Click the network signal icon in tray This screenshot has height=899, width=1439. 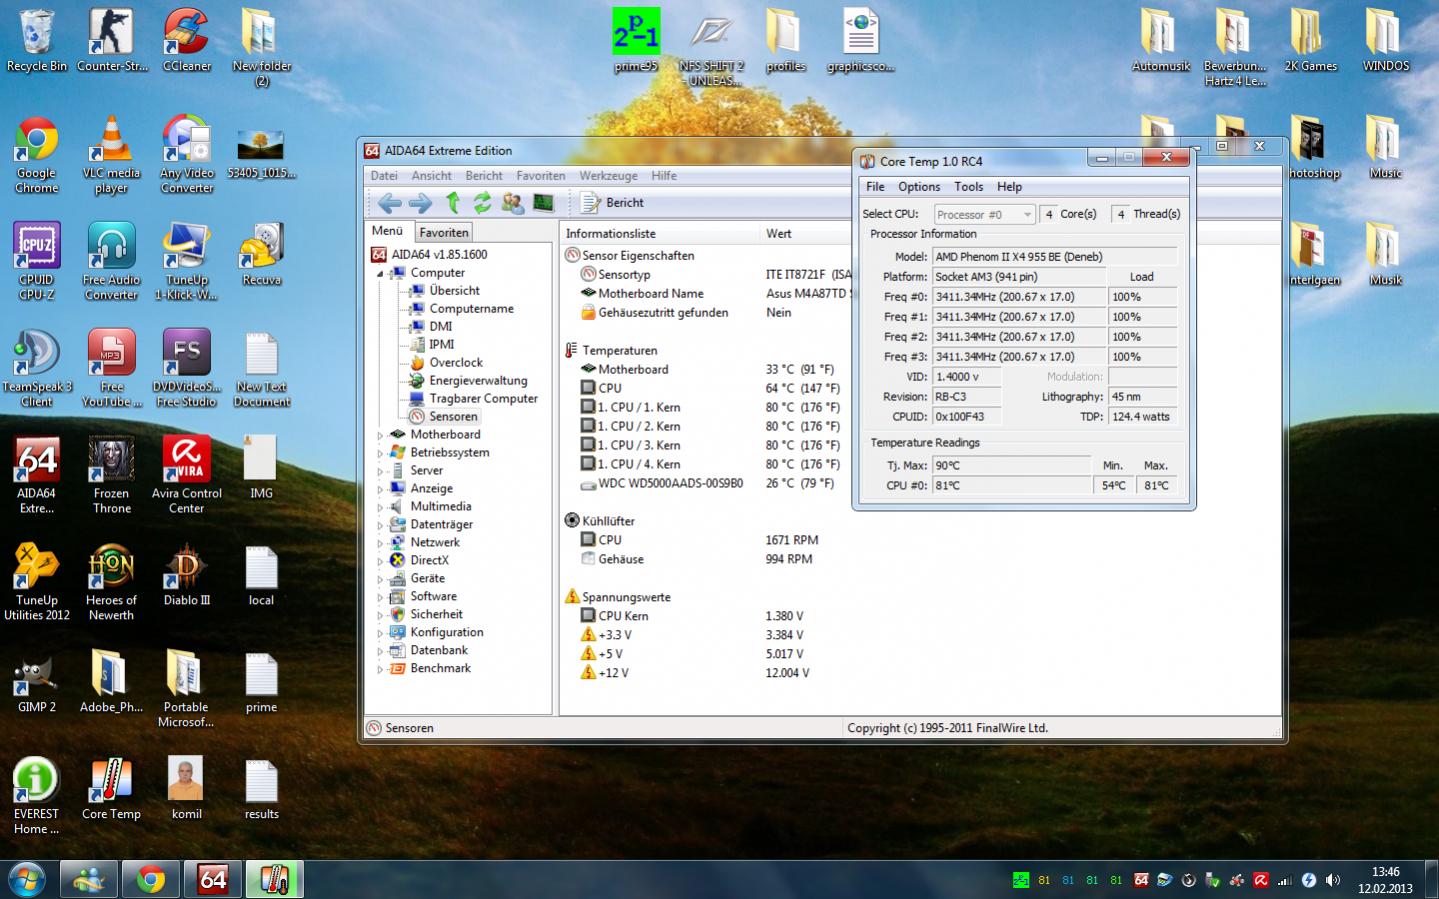click(1285, 880)
